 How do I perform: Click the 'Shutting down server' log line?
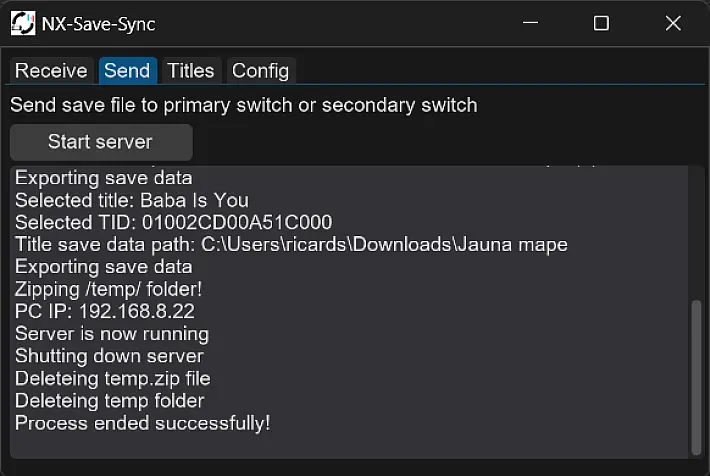pyautogui.click(x=109, y=356)
